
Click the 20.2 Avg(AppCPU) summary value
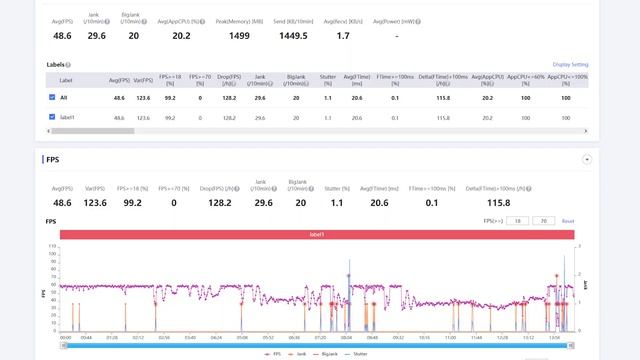(181, 36)
